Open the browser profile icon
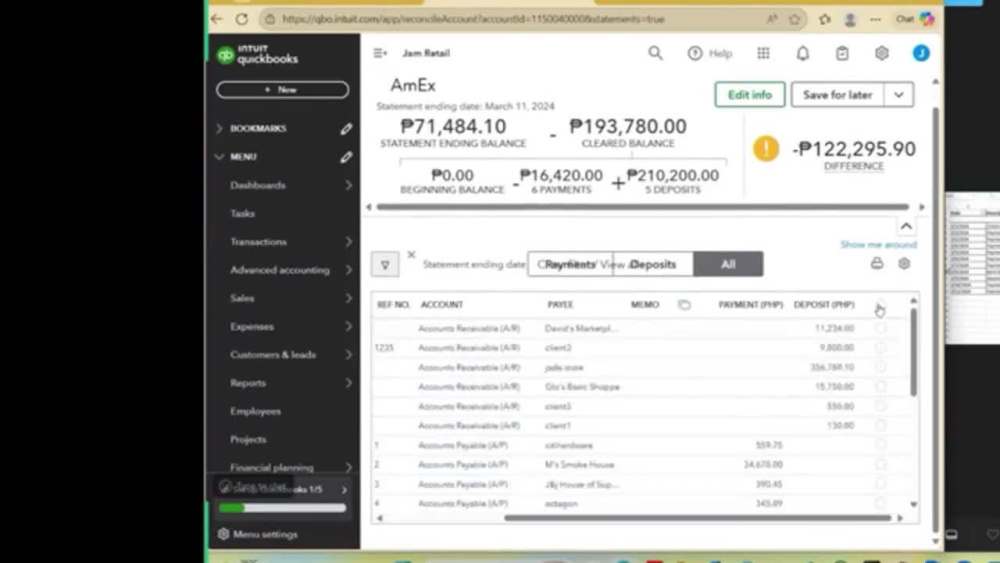 click(x=849, y=19)
